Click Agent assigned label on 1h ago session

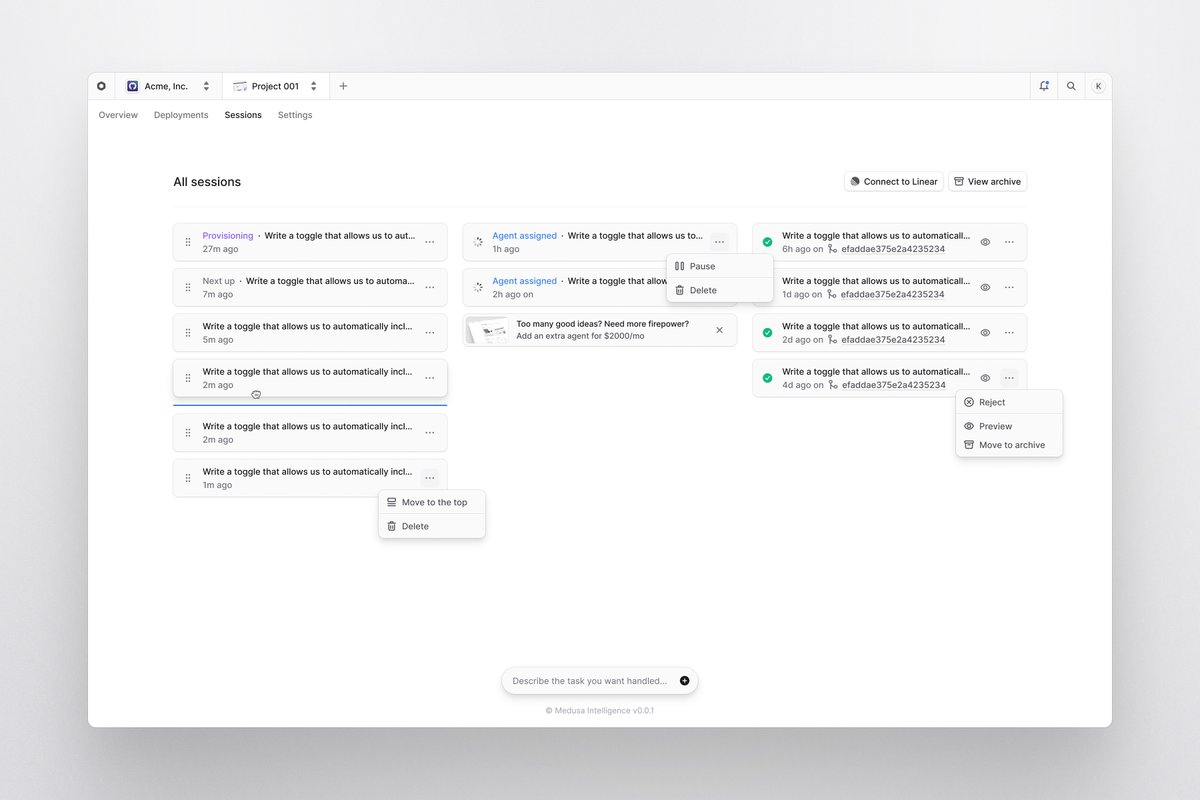524,236
